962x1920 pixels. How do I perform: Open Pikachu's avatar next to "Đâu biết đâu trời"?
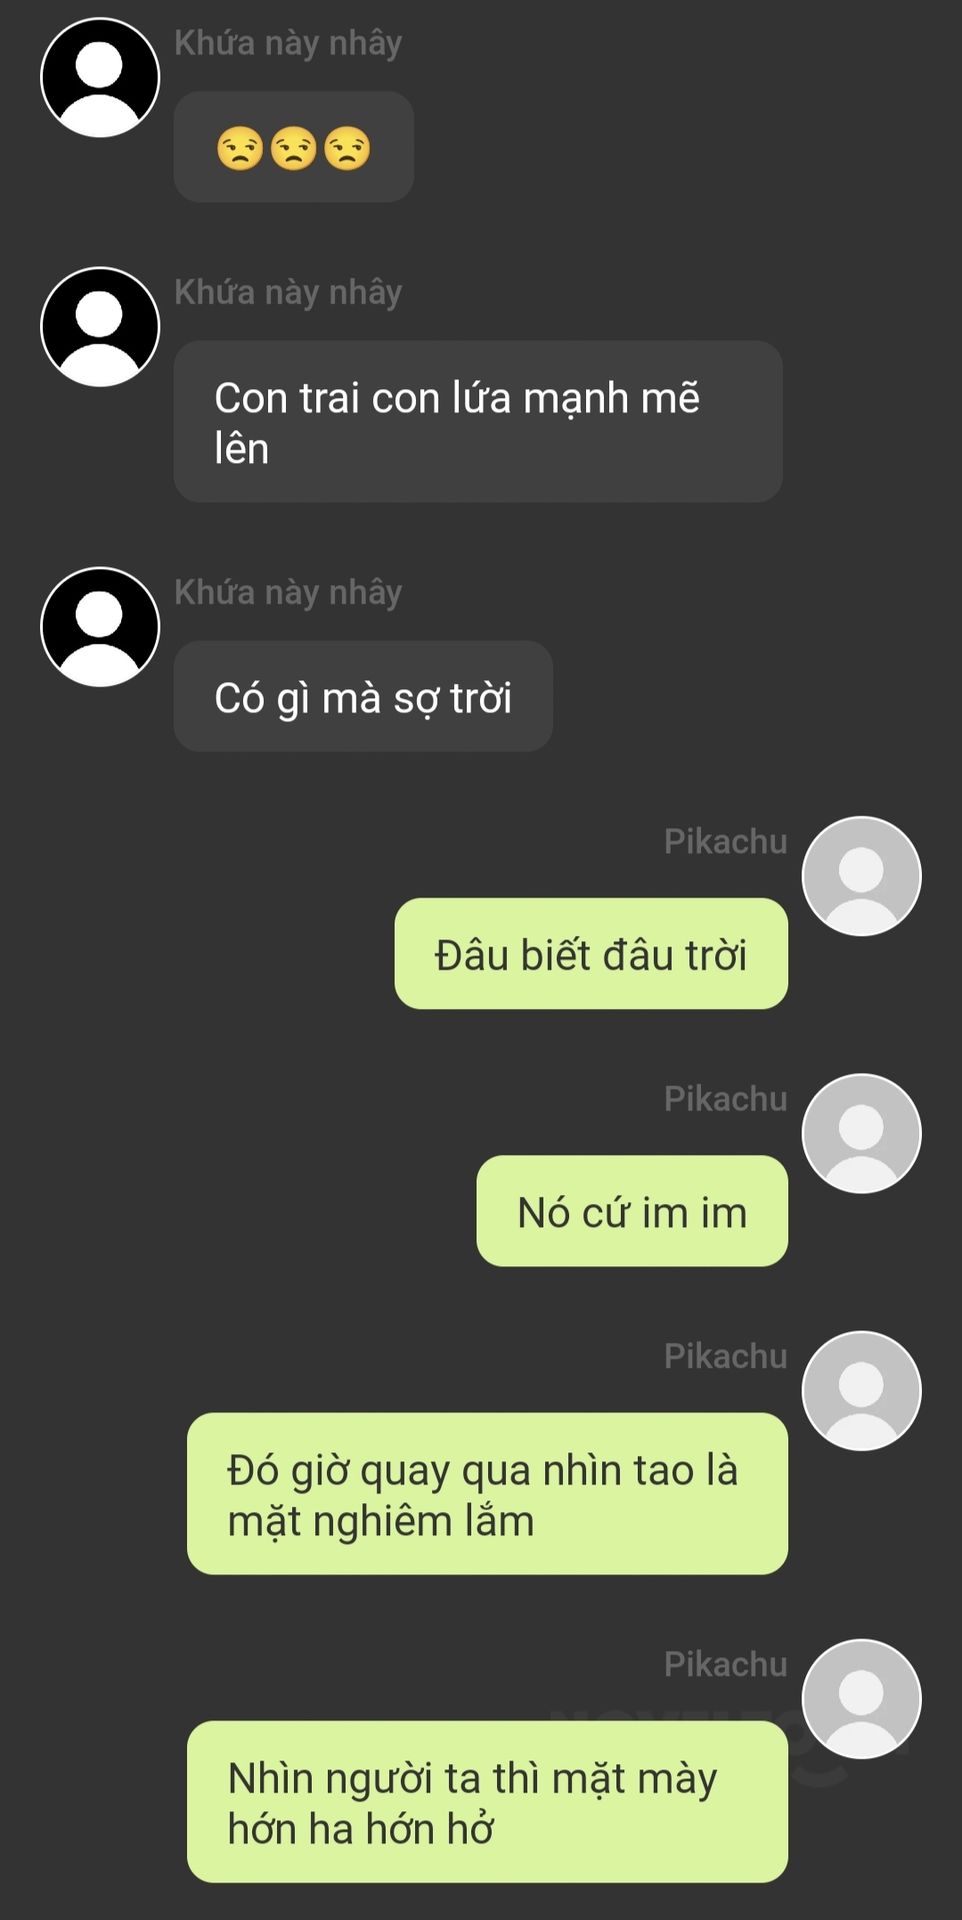coord(861,876)
